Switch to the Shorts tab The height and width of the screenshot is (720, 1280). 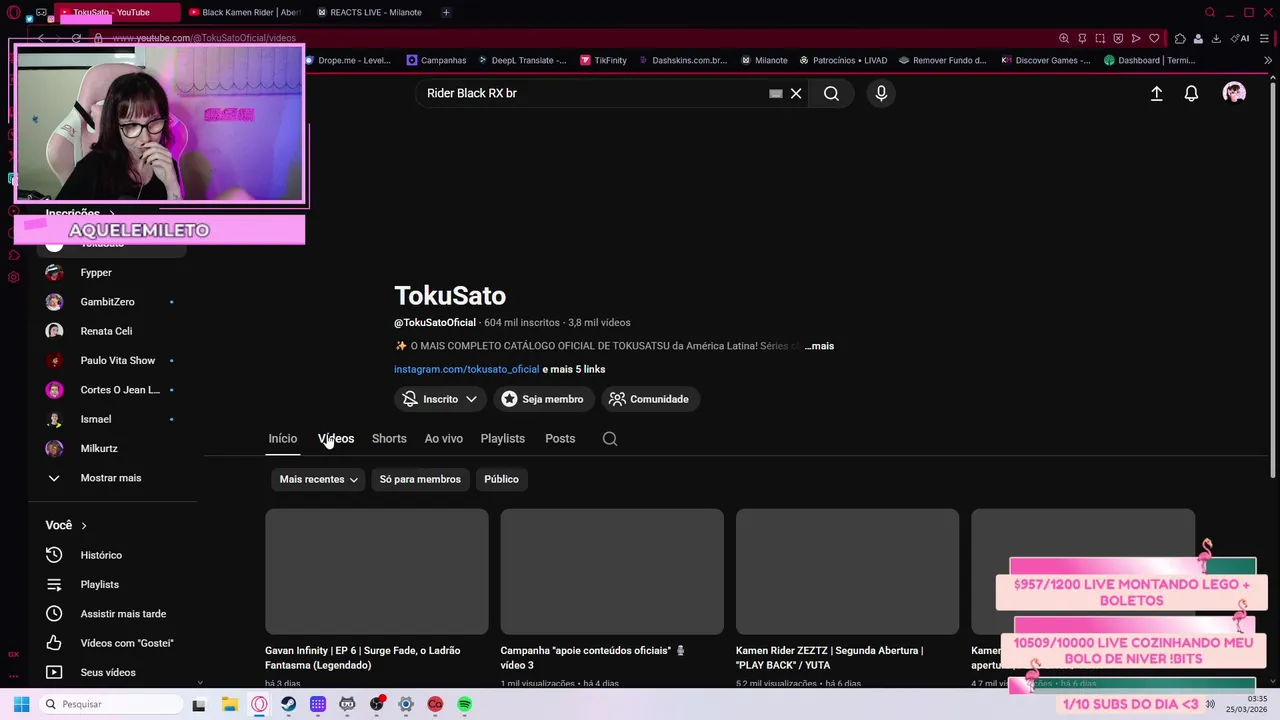pos(389,438)
